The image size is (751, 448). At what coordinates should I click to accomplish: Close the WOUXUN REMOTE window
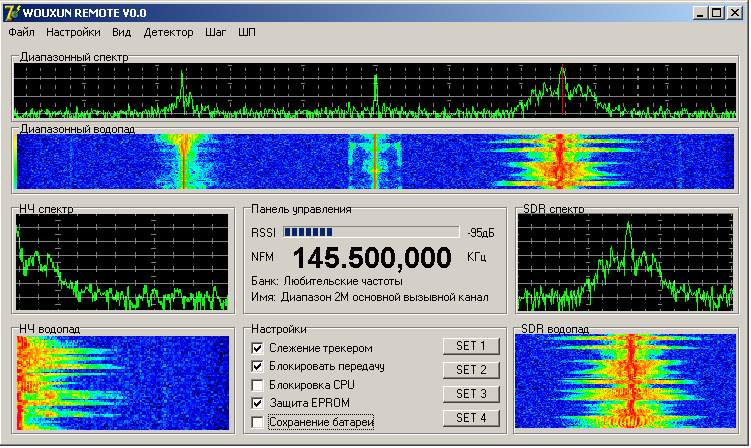[734, 13]
